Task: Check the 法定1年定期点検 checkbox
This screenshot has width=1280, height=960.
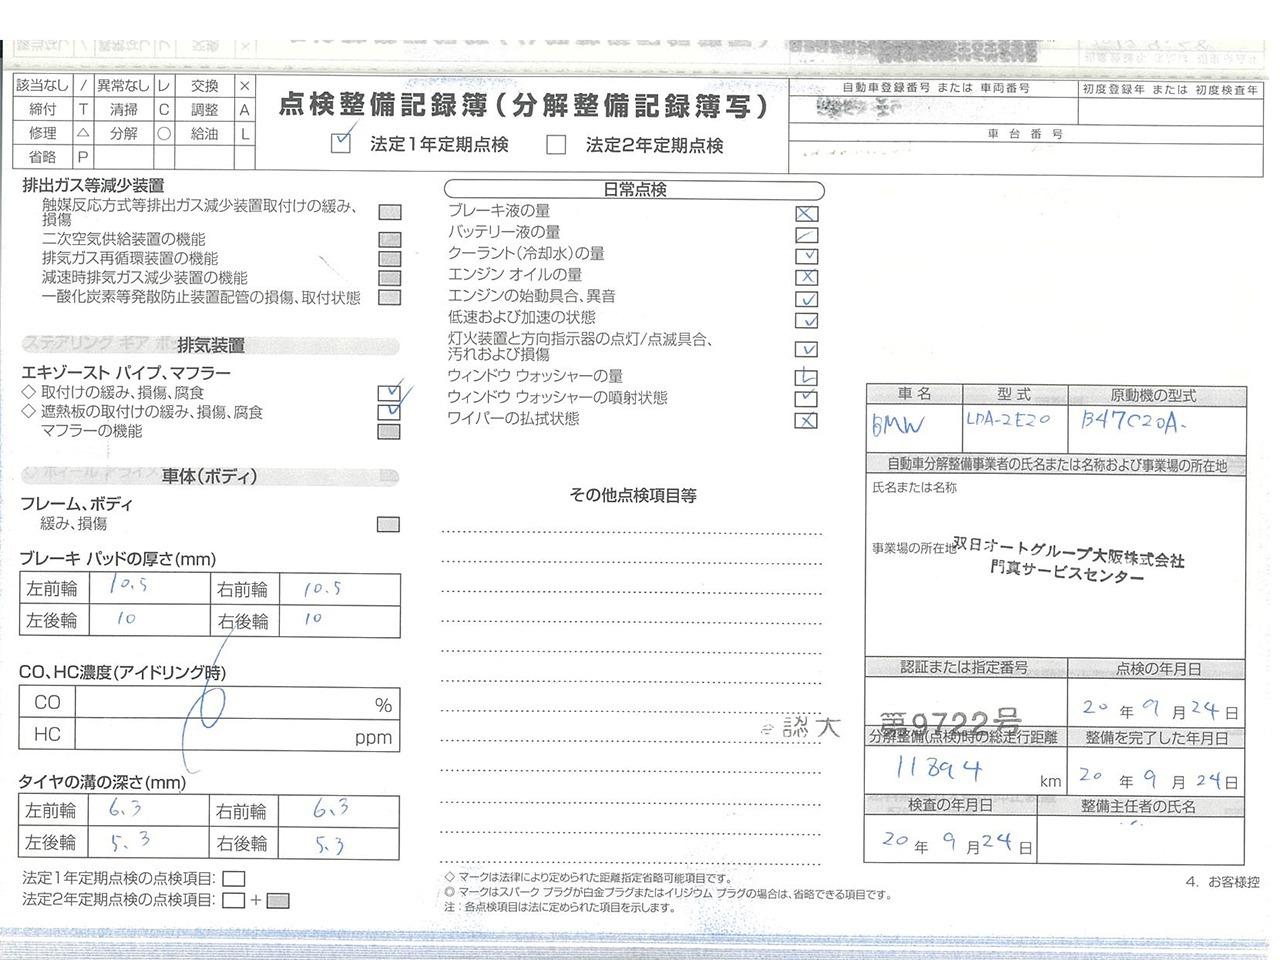Action: coord(341,144)
